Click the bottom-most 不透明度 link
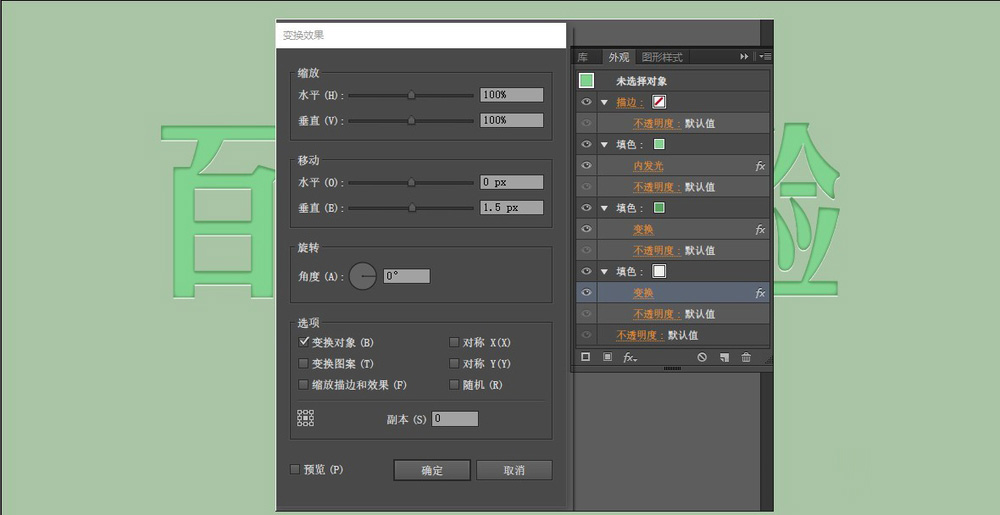This screenshot has width=1000, height=515. [x=640, y=335]
